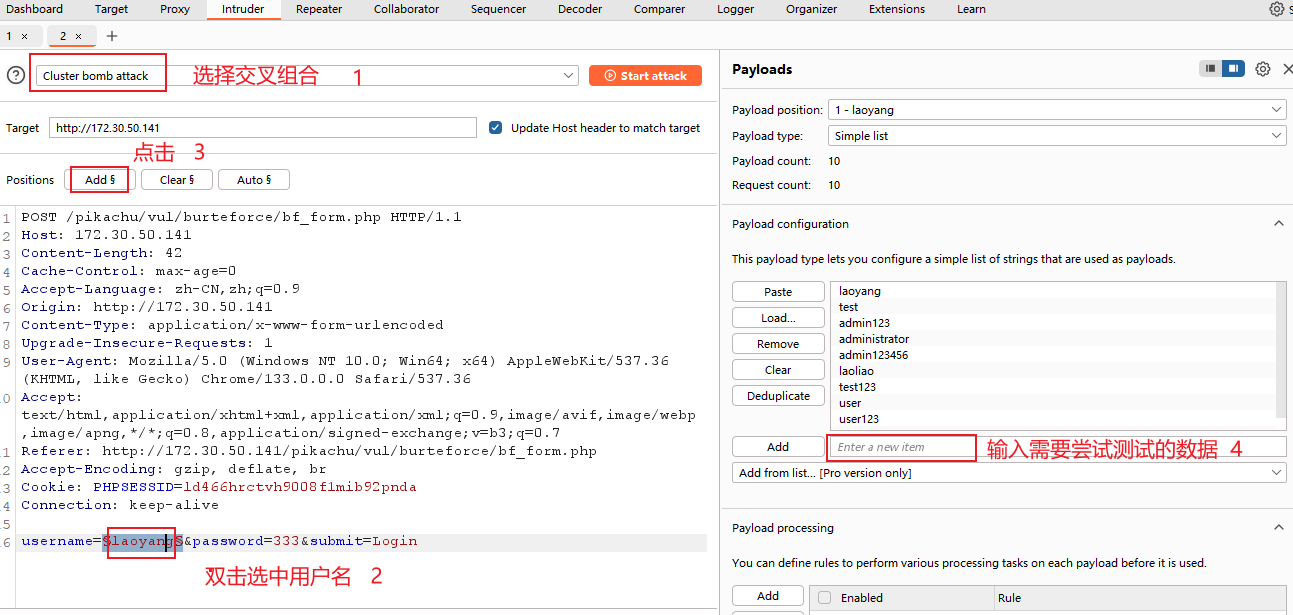Dock Payloads panel to the right side
Screen dimensions: 1293x615
(1233, 69)
